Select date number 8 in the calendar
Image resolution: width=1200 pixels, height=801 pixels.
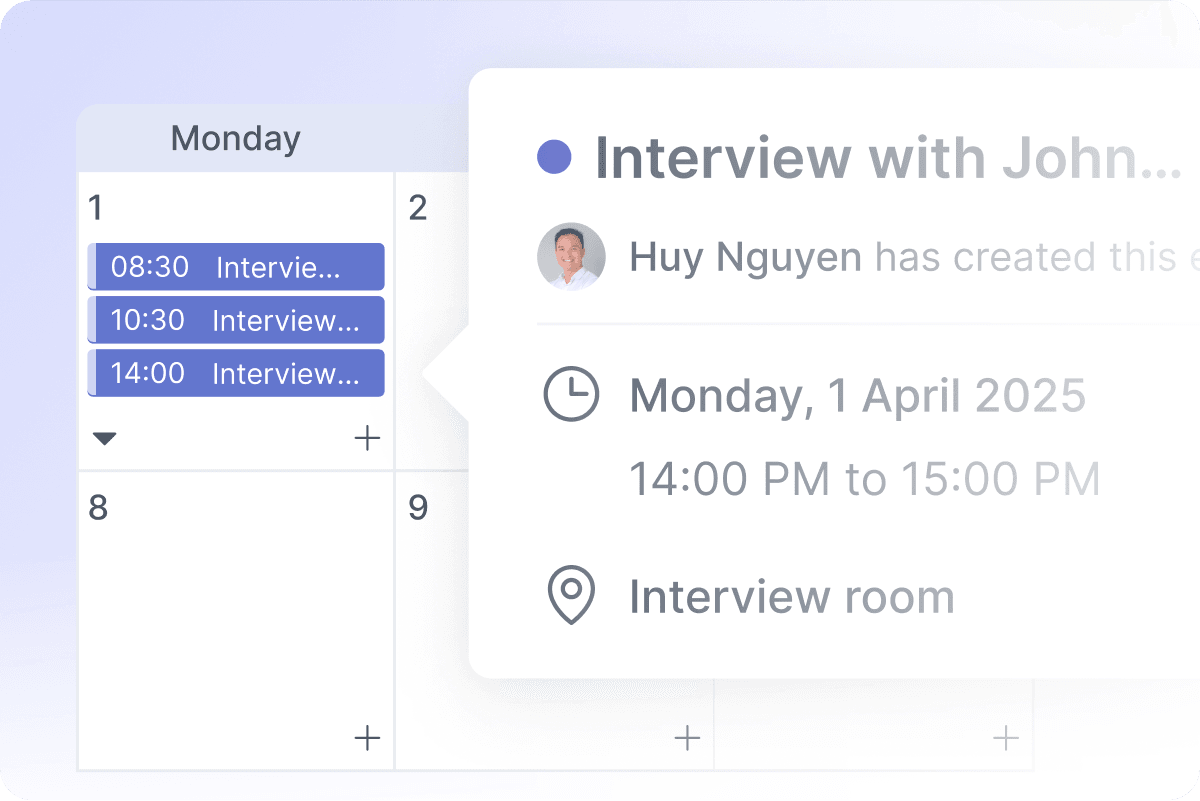click(x=98, y=508)
